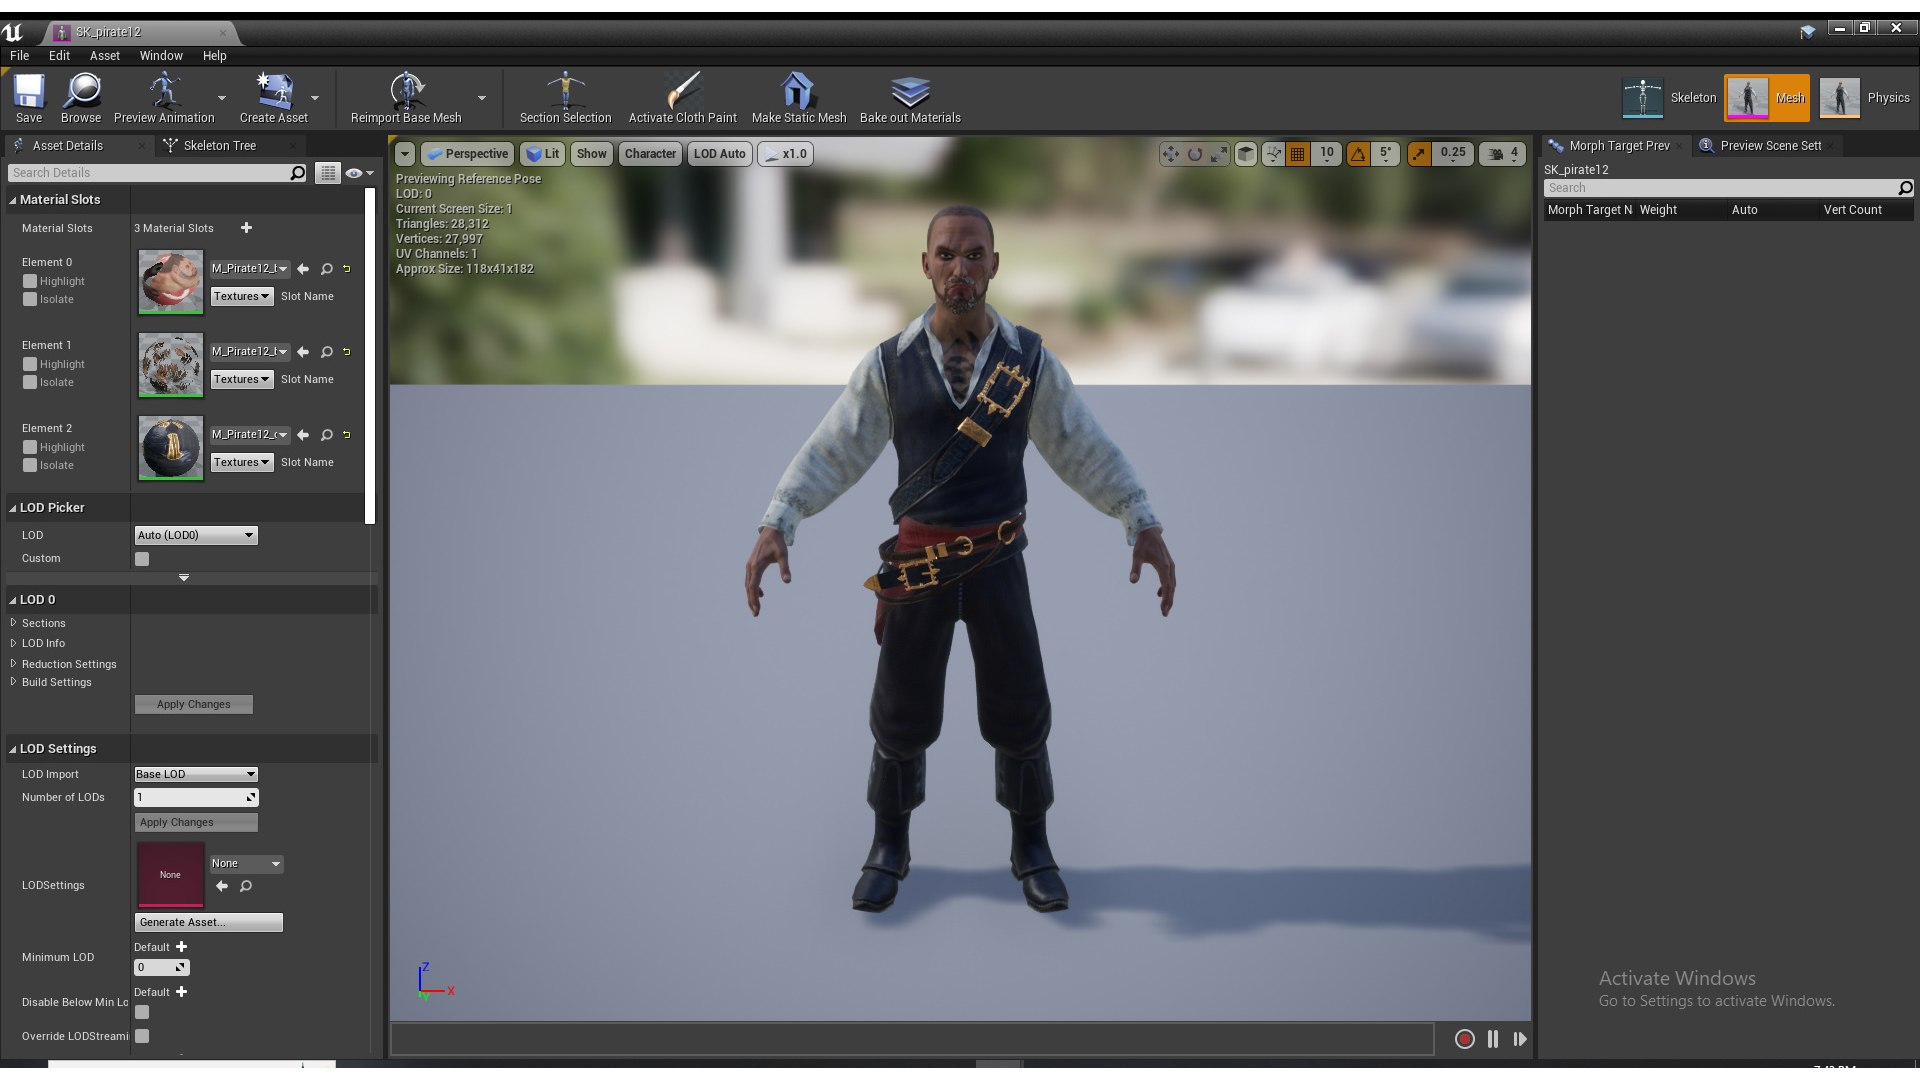Toggle Override LODStreaming checkbox
This screenshot has width=1920, height=1080.
pos(142,1036)
